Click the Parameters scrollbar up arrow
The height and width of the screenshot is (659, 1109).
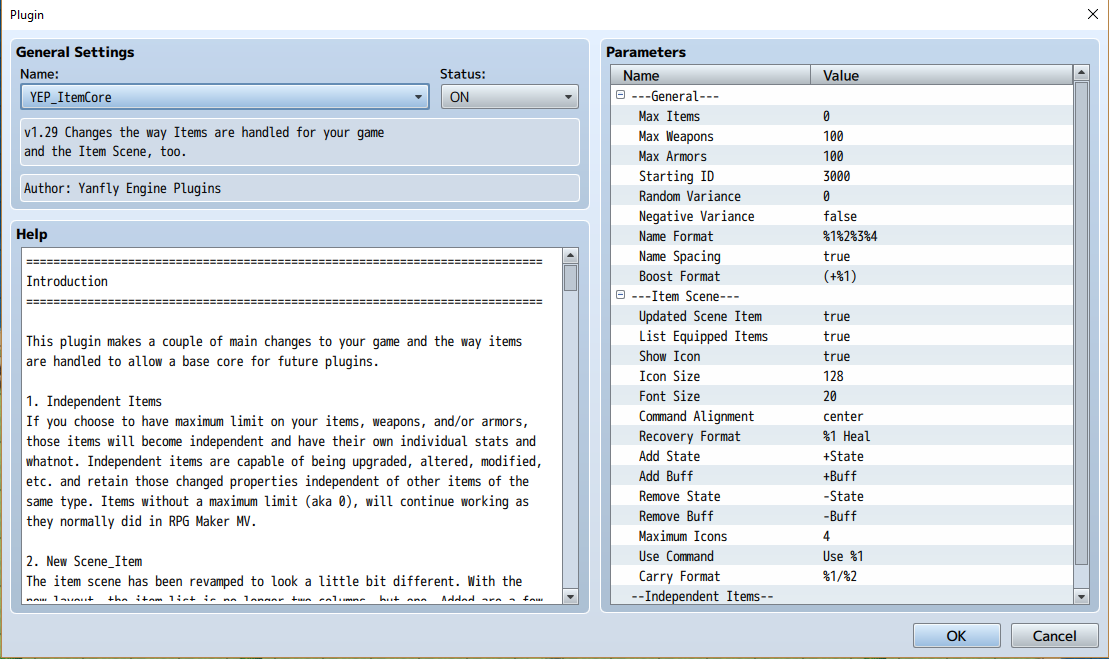(x=1081, y=72)
